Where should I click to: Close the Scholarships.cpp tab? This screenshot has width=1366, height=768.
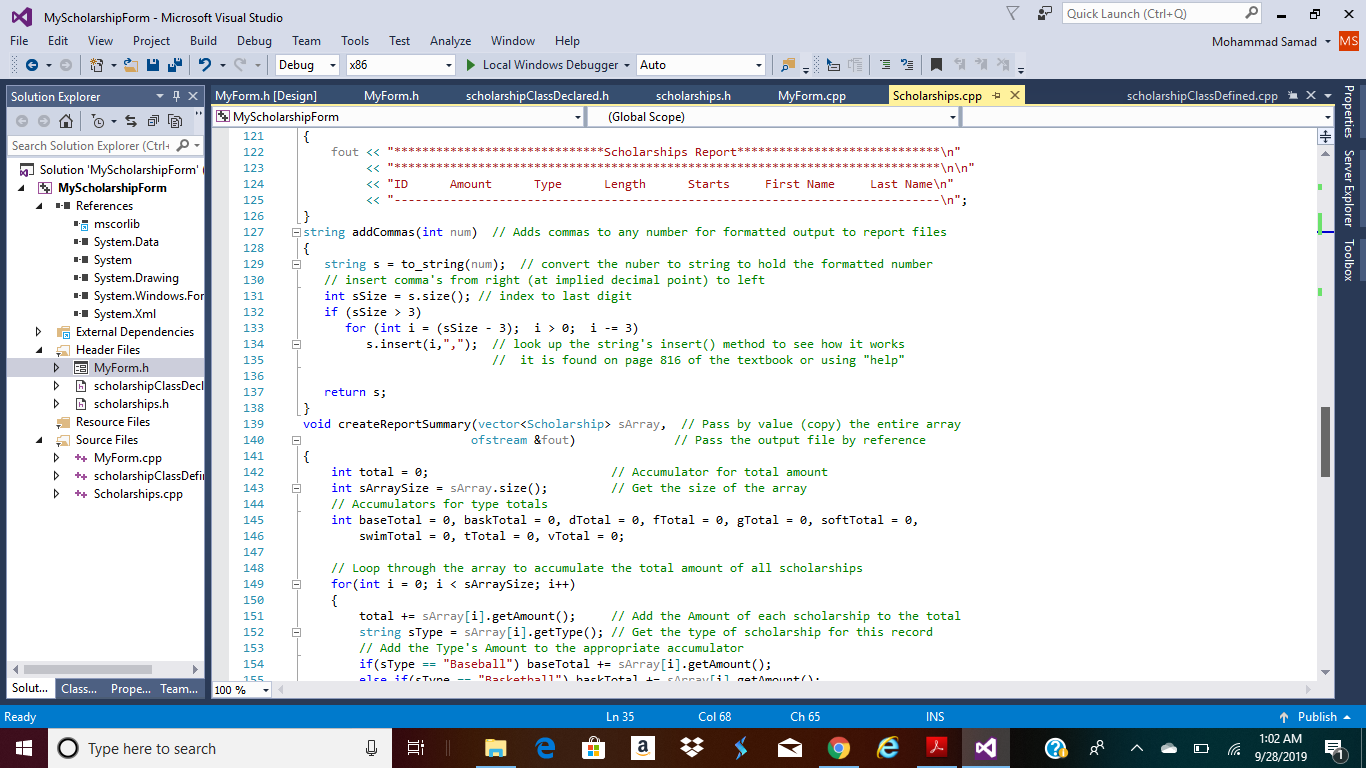coord(1015,96)
